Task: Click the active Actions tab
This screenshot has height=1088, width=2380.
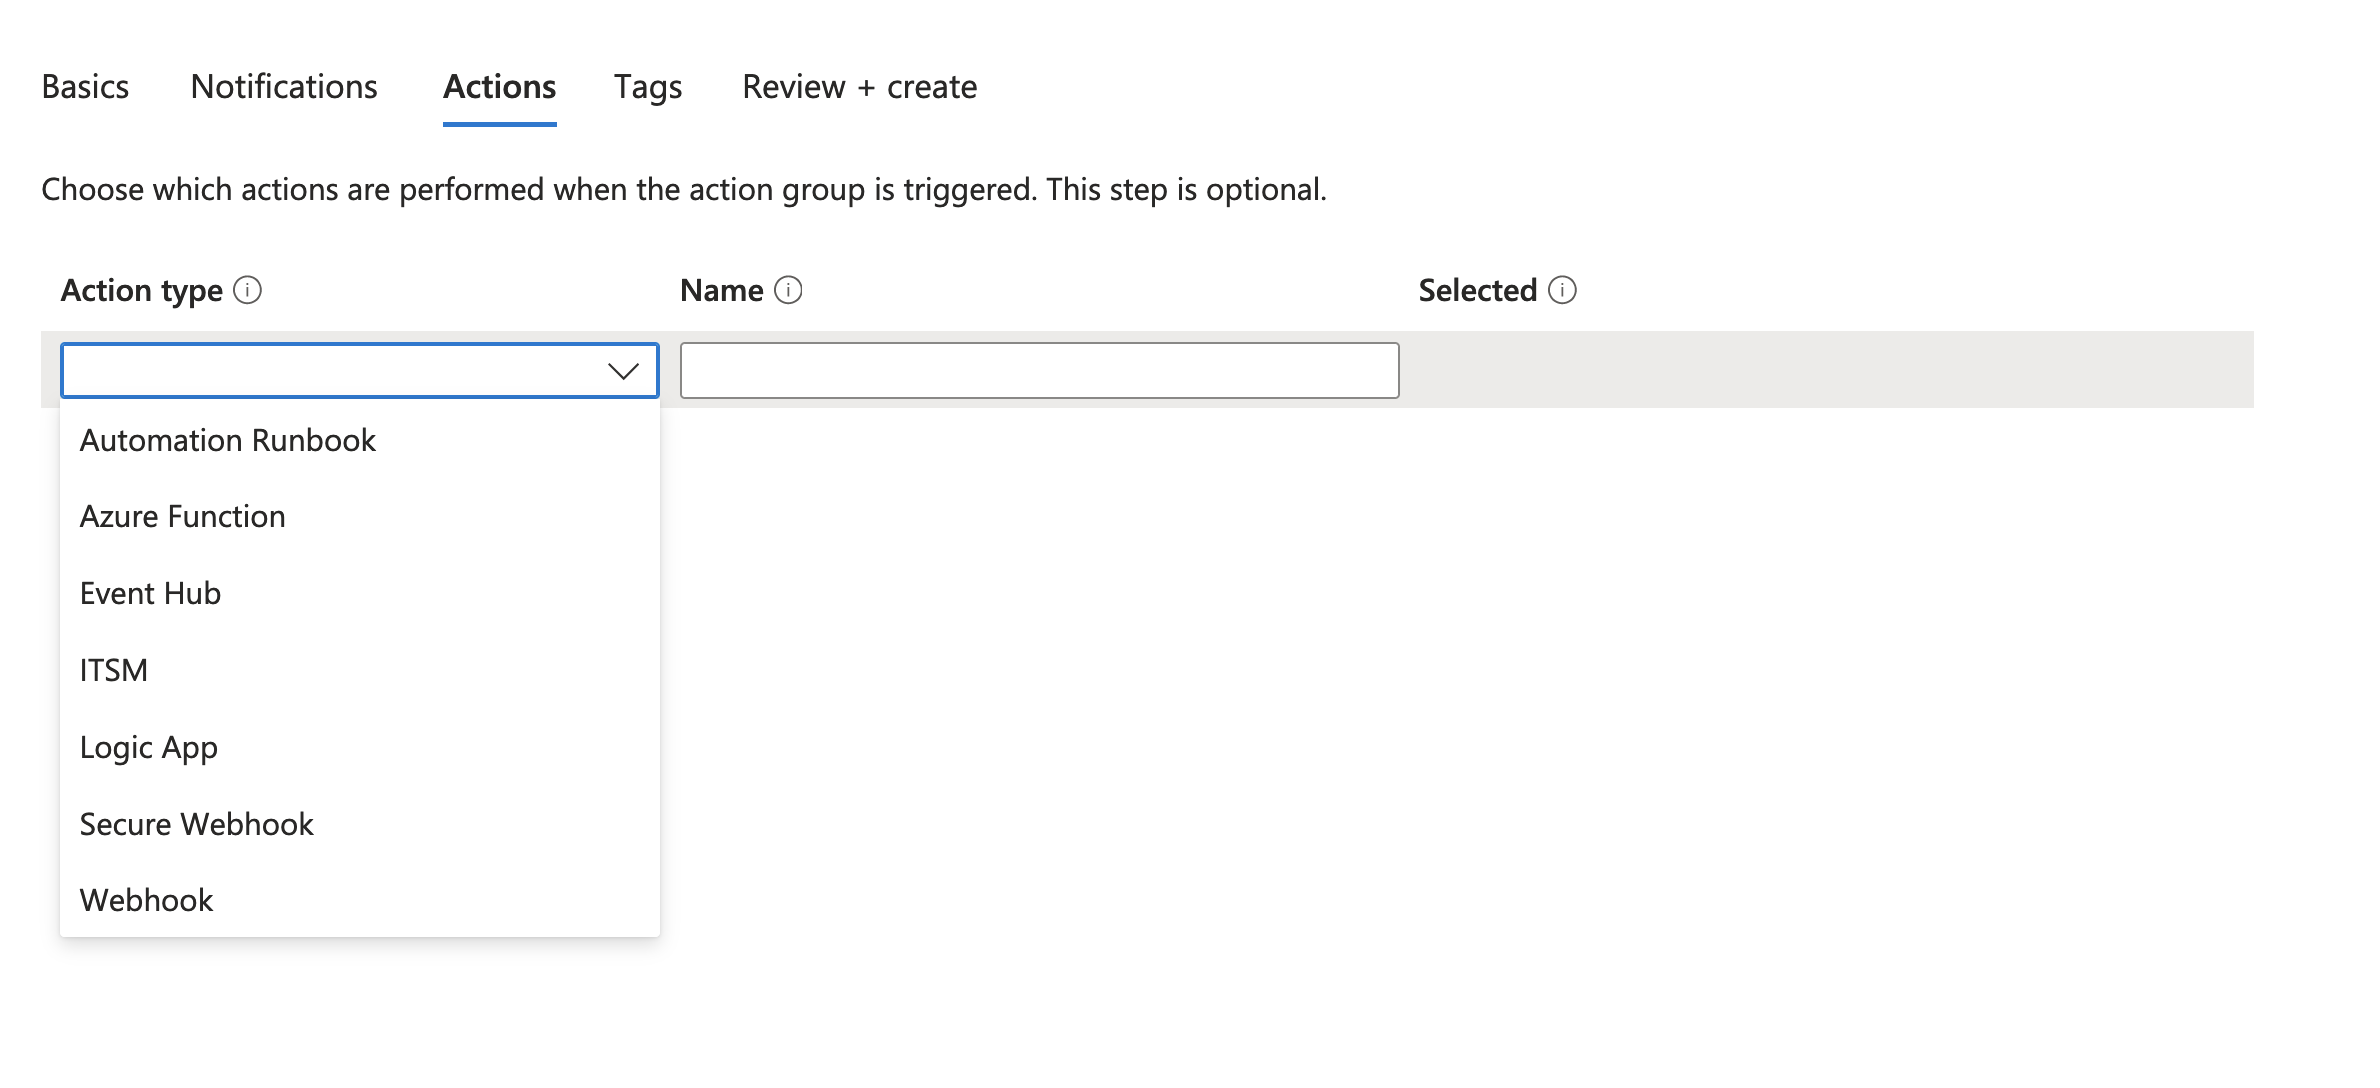Action: click(499, 87)
